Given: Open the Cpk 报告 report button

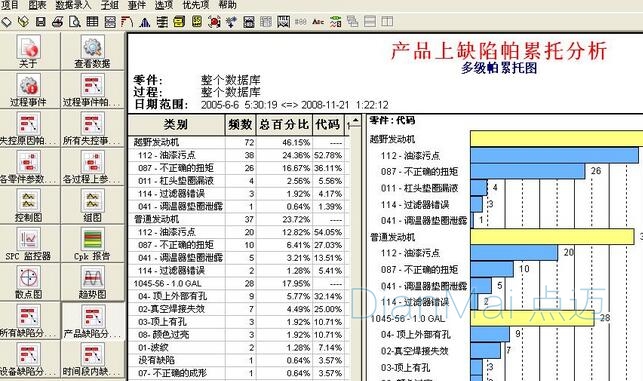Looking at the screenshot, I should click(92, 244).
